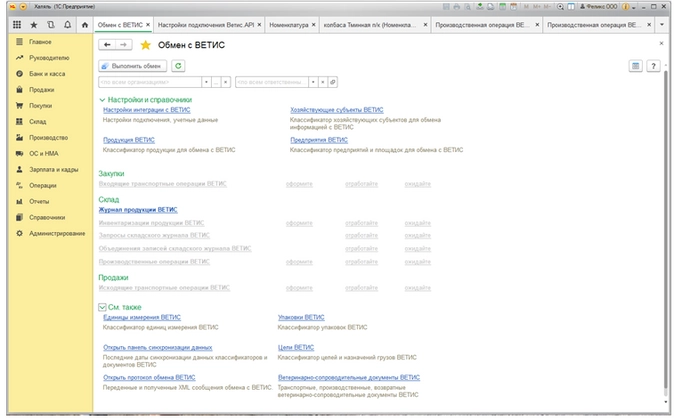
Task: Click Выполнить обмен button
Action: coord(133,66)
